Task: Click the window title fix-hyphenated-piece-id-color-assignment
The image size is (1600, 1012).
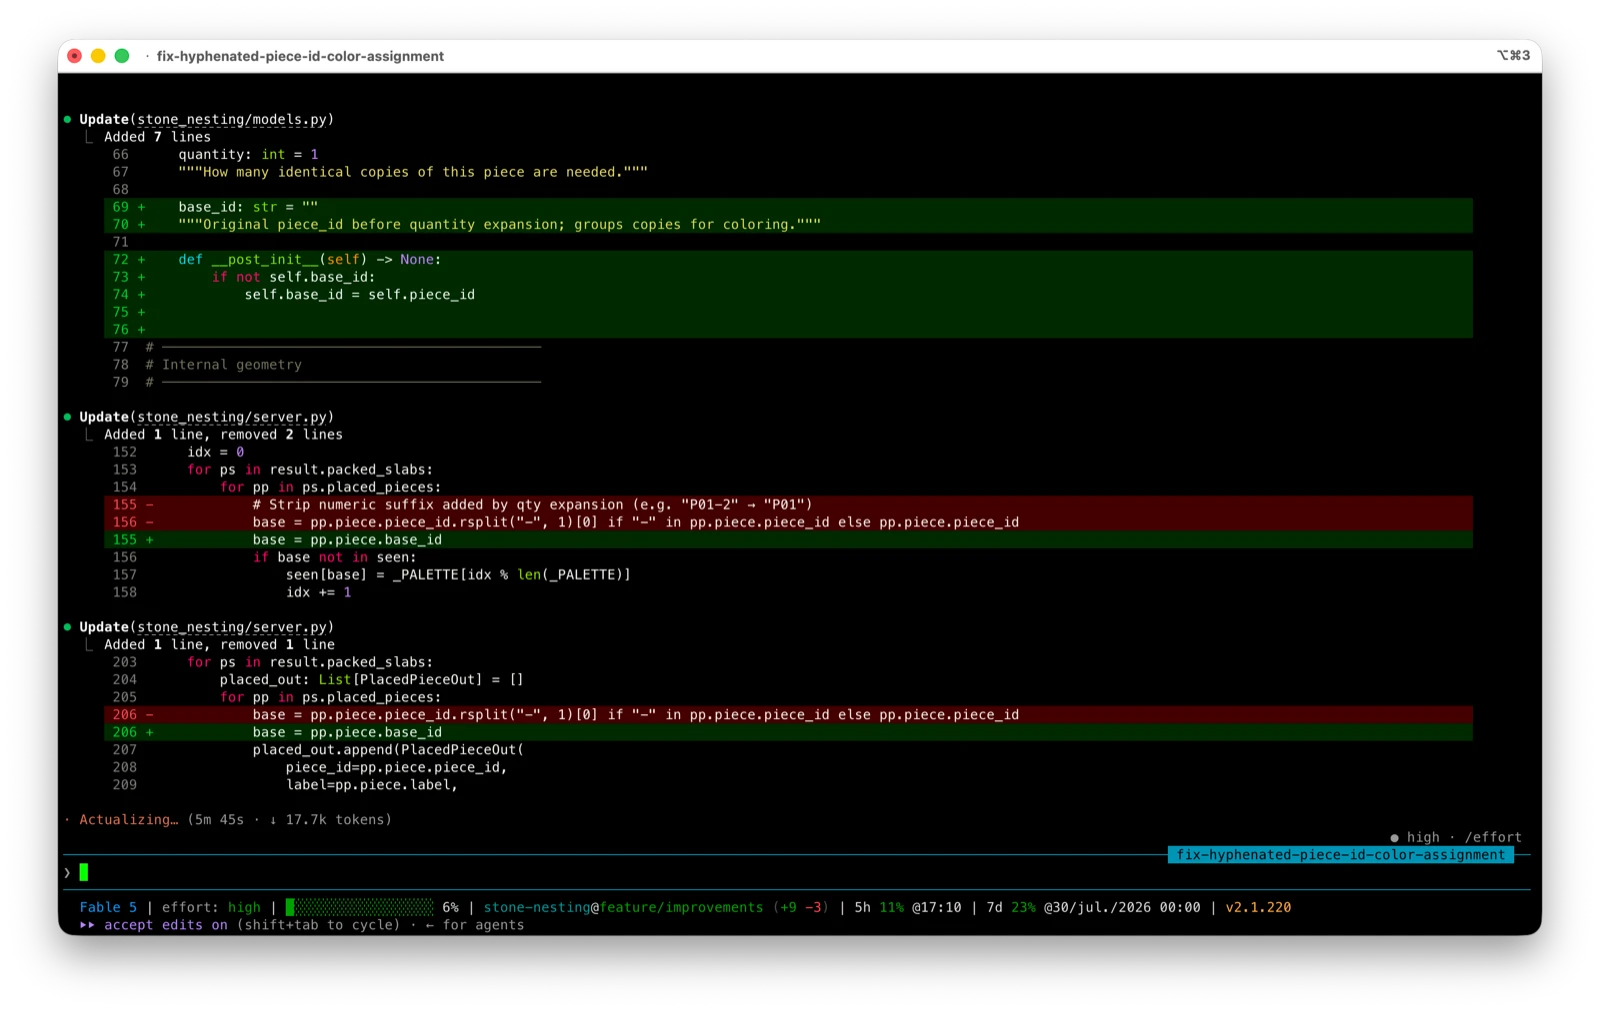Action: [x=300, y=56]
